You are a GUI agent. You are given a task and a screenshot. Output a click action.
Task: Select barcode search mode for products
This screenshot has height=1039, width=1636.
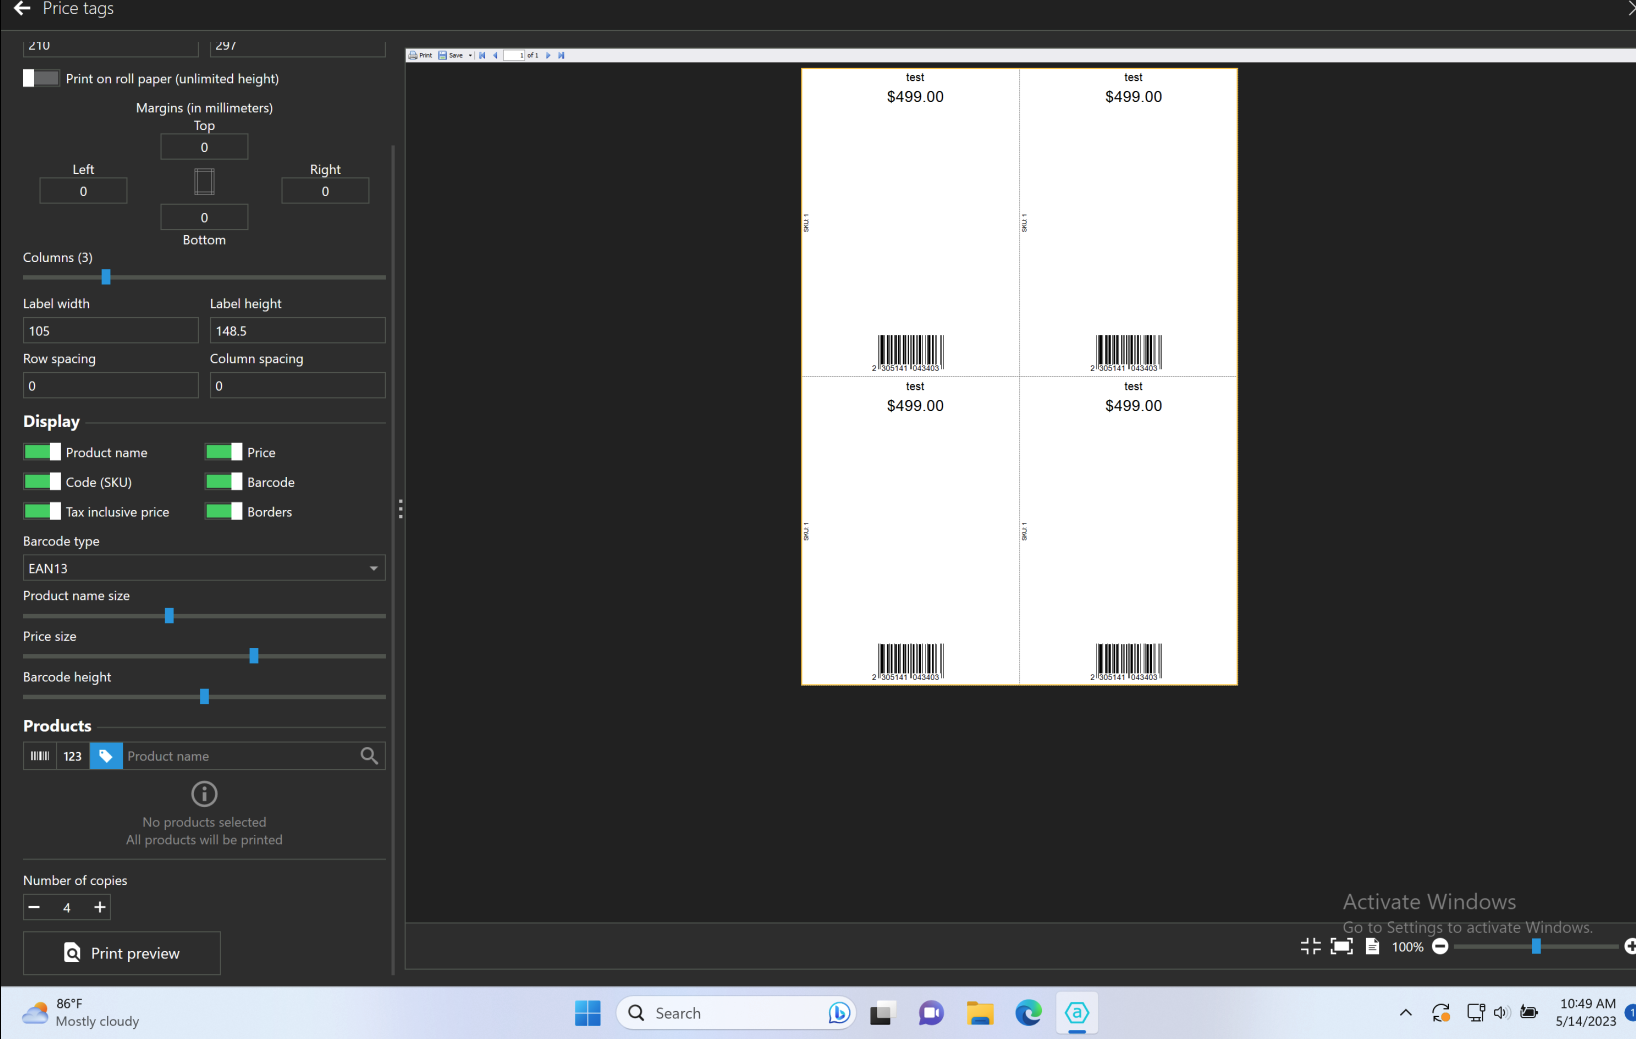(x=39, y=756)
